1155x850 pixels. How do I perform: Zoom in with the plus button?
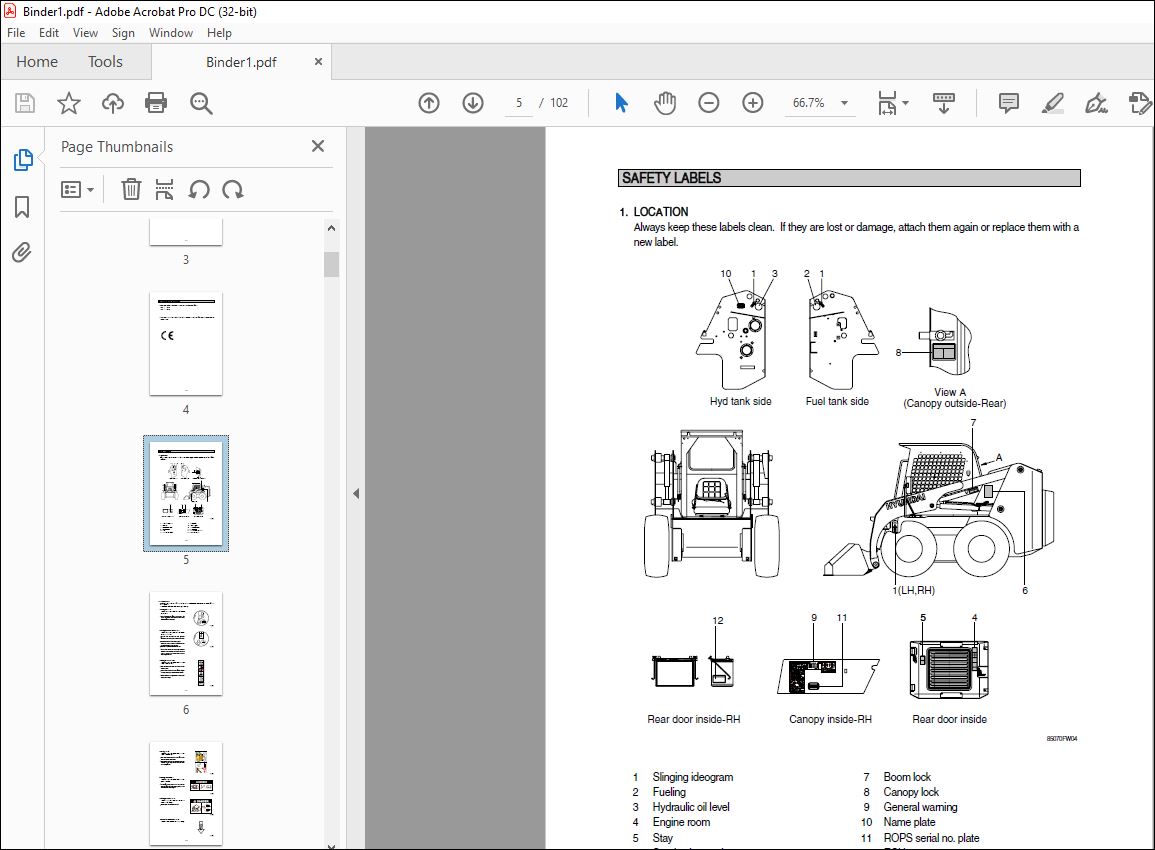click(x=753, y=102)
